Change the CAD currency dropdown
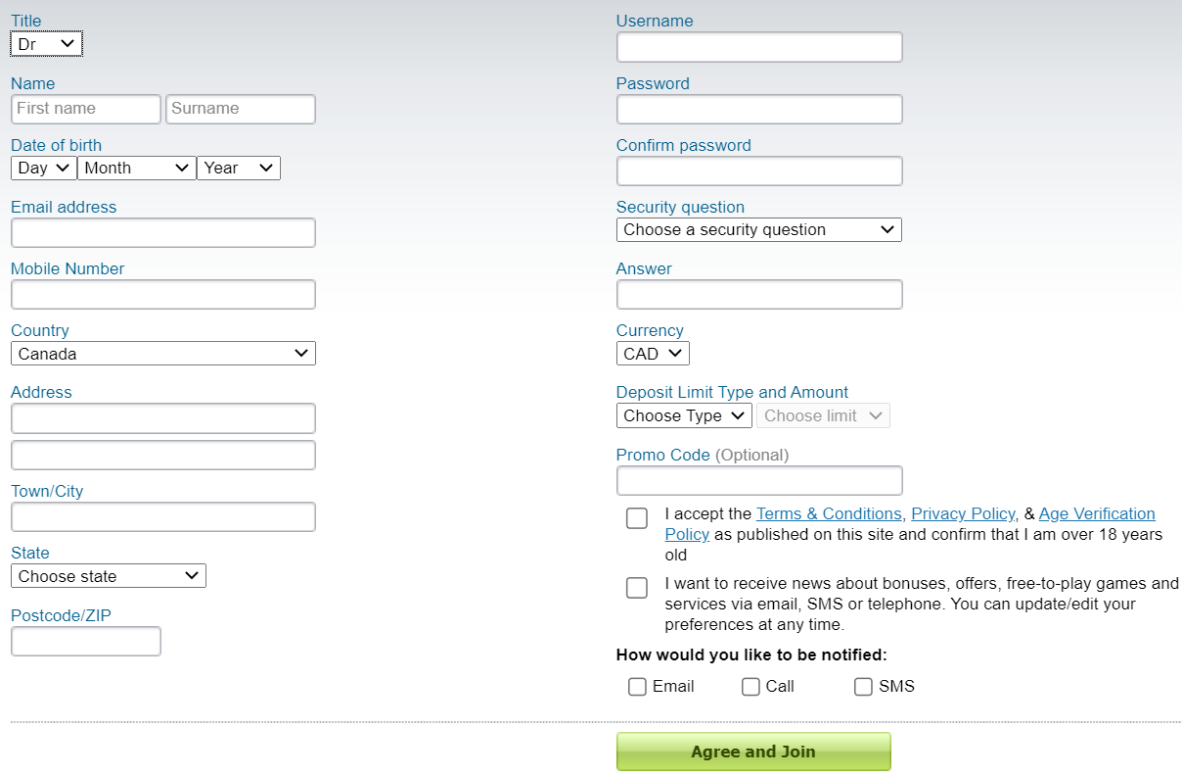 [x=653, y=354]
